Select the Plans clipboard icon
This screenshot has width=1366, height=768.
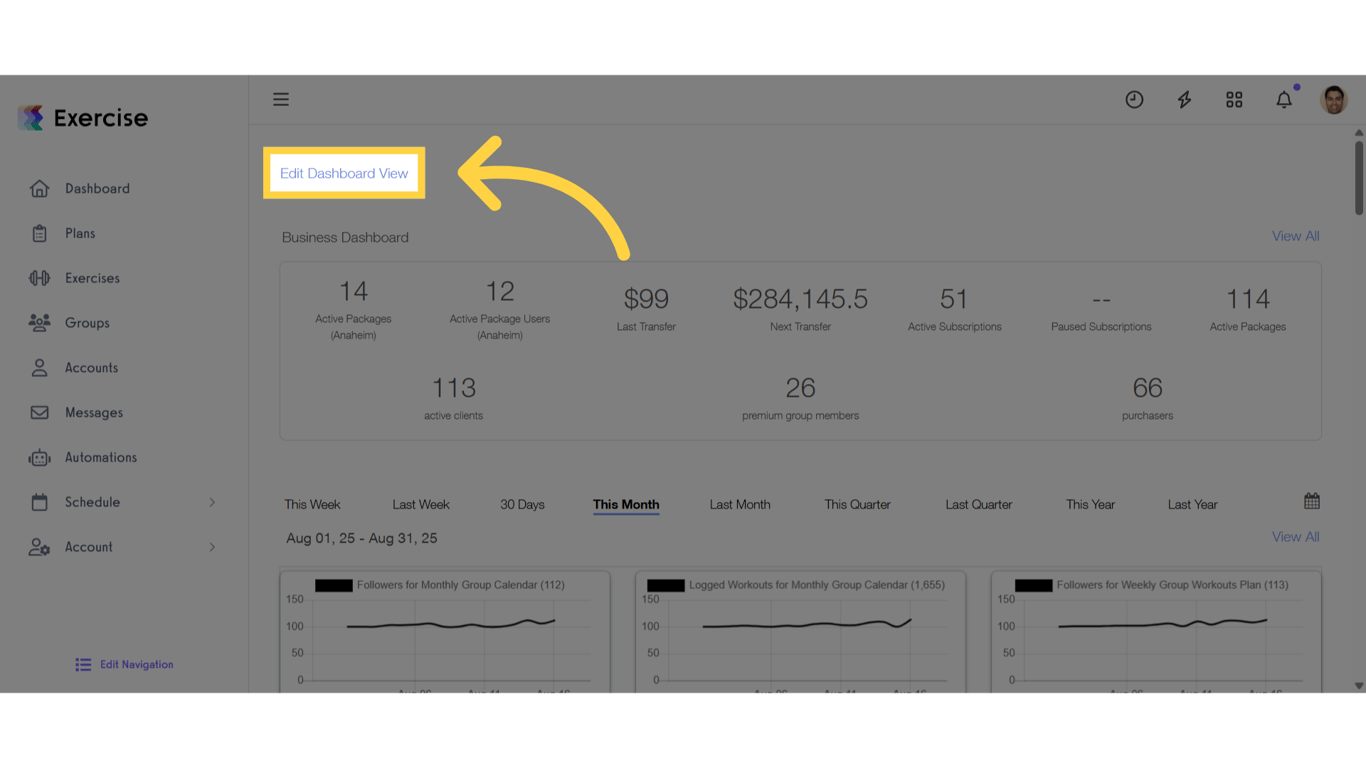coord(40,233)
